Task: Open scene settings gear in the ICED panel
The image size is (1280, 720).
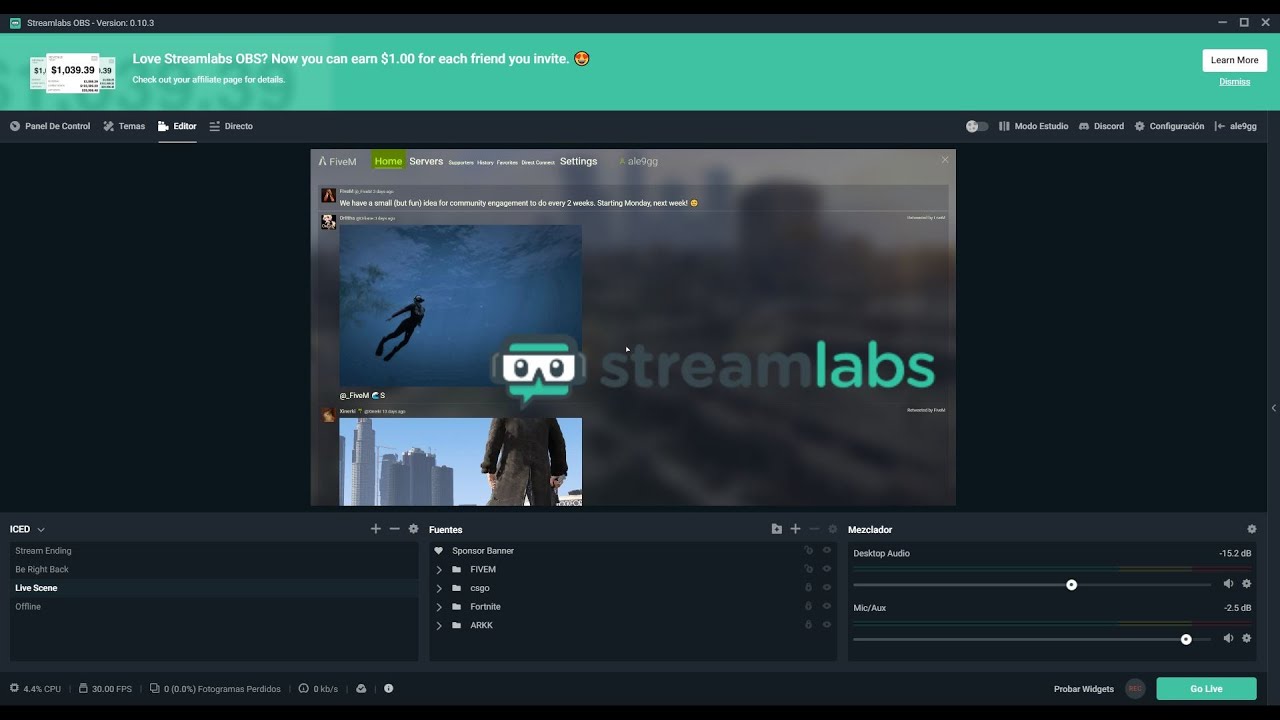Action: click(413, 529)
